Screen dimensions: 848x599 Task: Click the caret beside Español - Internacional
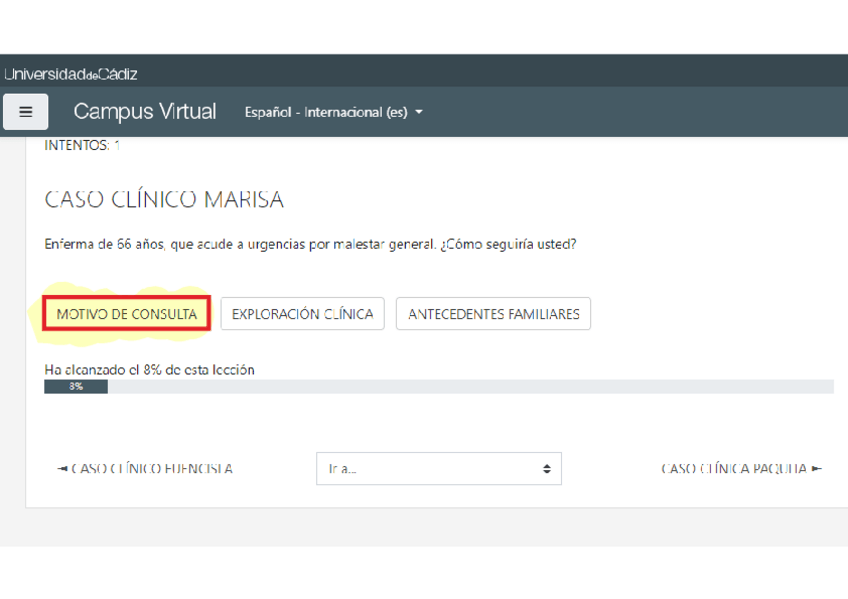coord(419,112)
